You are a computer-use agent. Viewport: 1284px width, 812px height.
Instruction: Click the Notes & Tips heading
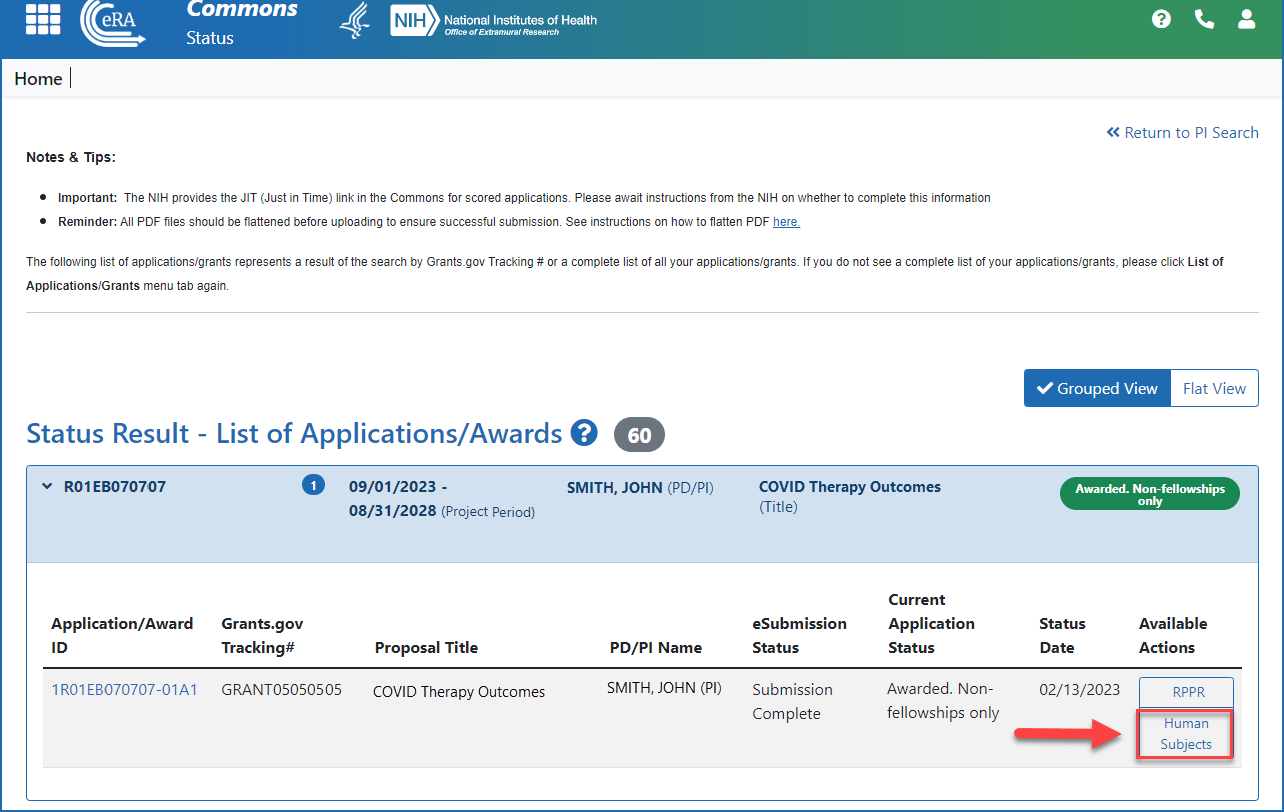[71, 157]
